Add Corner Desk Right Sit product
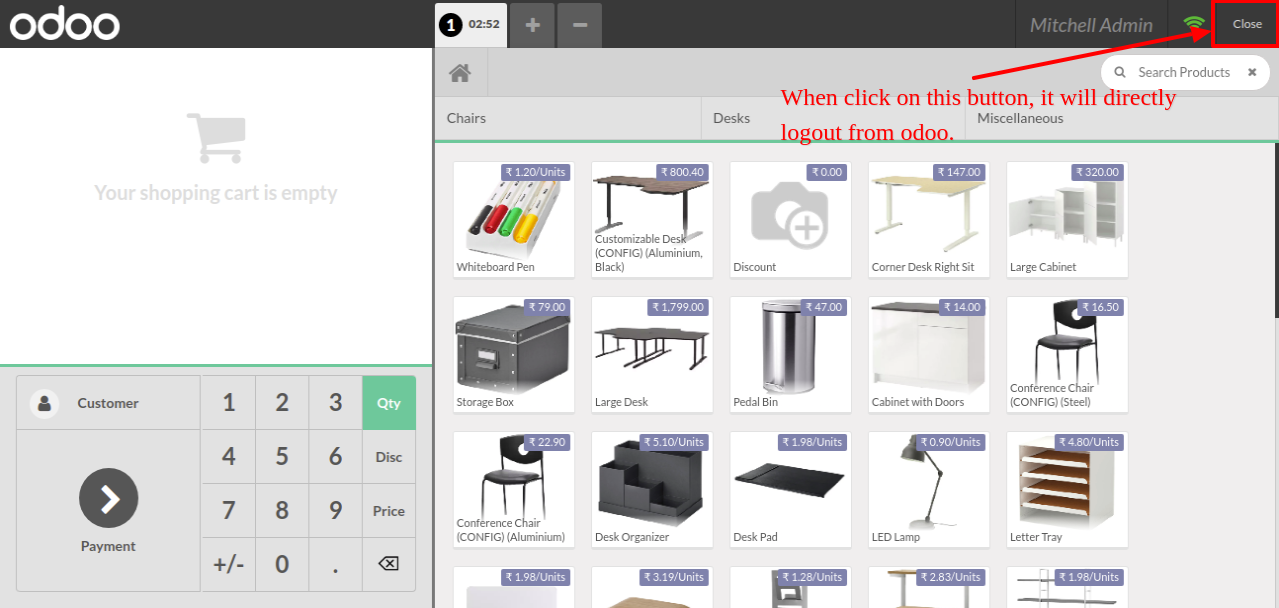The height and width of the screenshot is (608, 1279). click(929, 219)
